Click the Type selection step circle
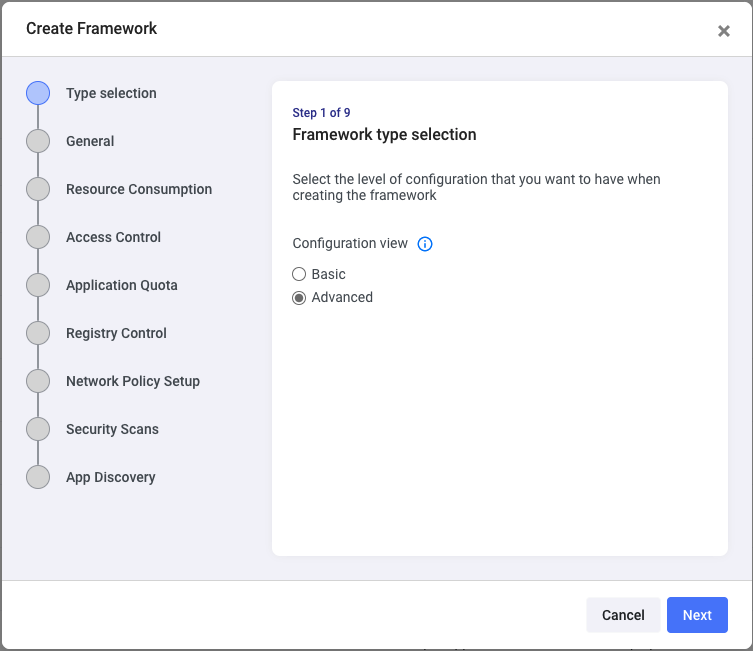The image size is (753, 651). tap(38, 93)
